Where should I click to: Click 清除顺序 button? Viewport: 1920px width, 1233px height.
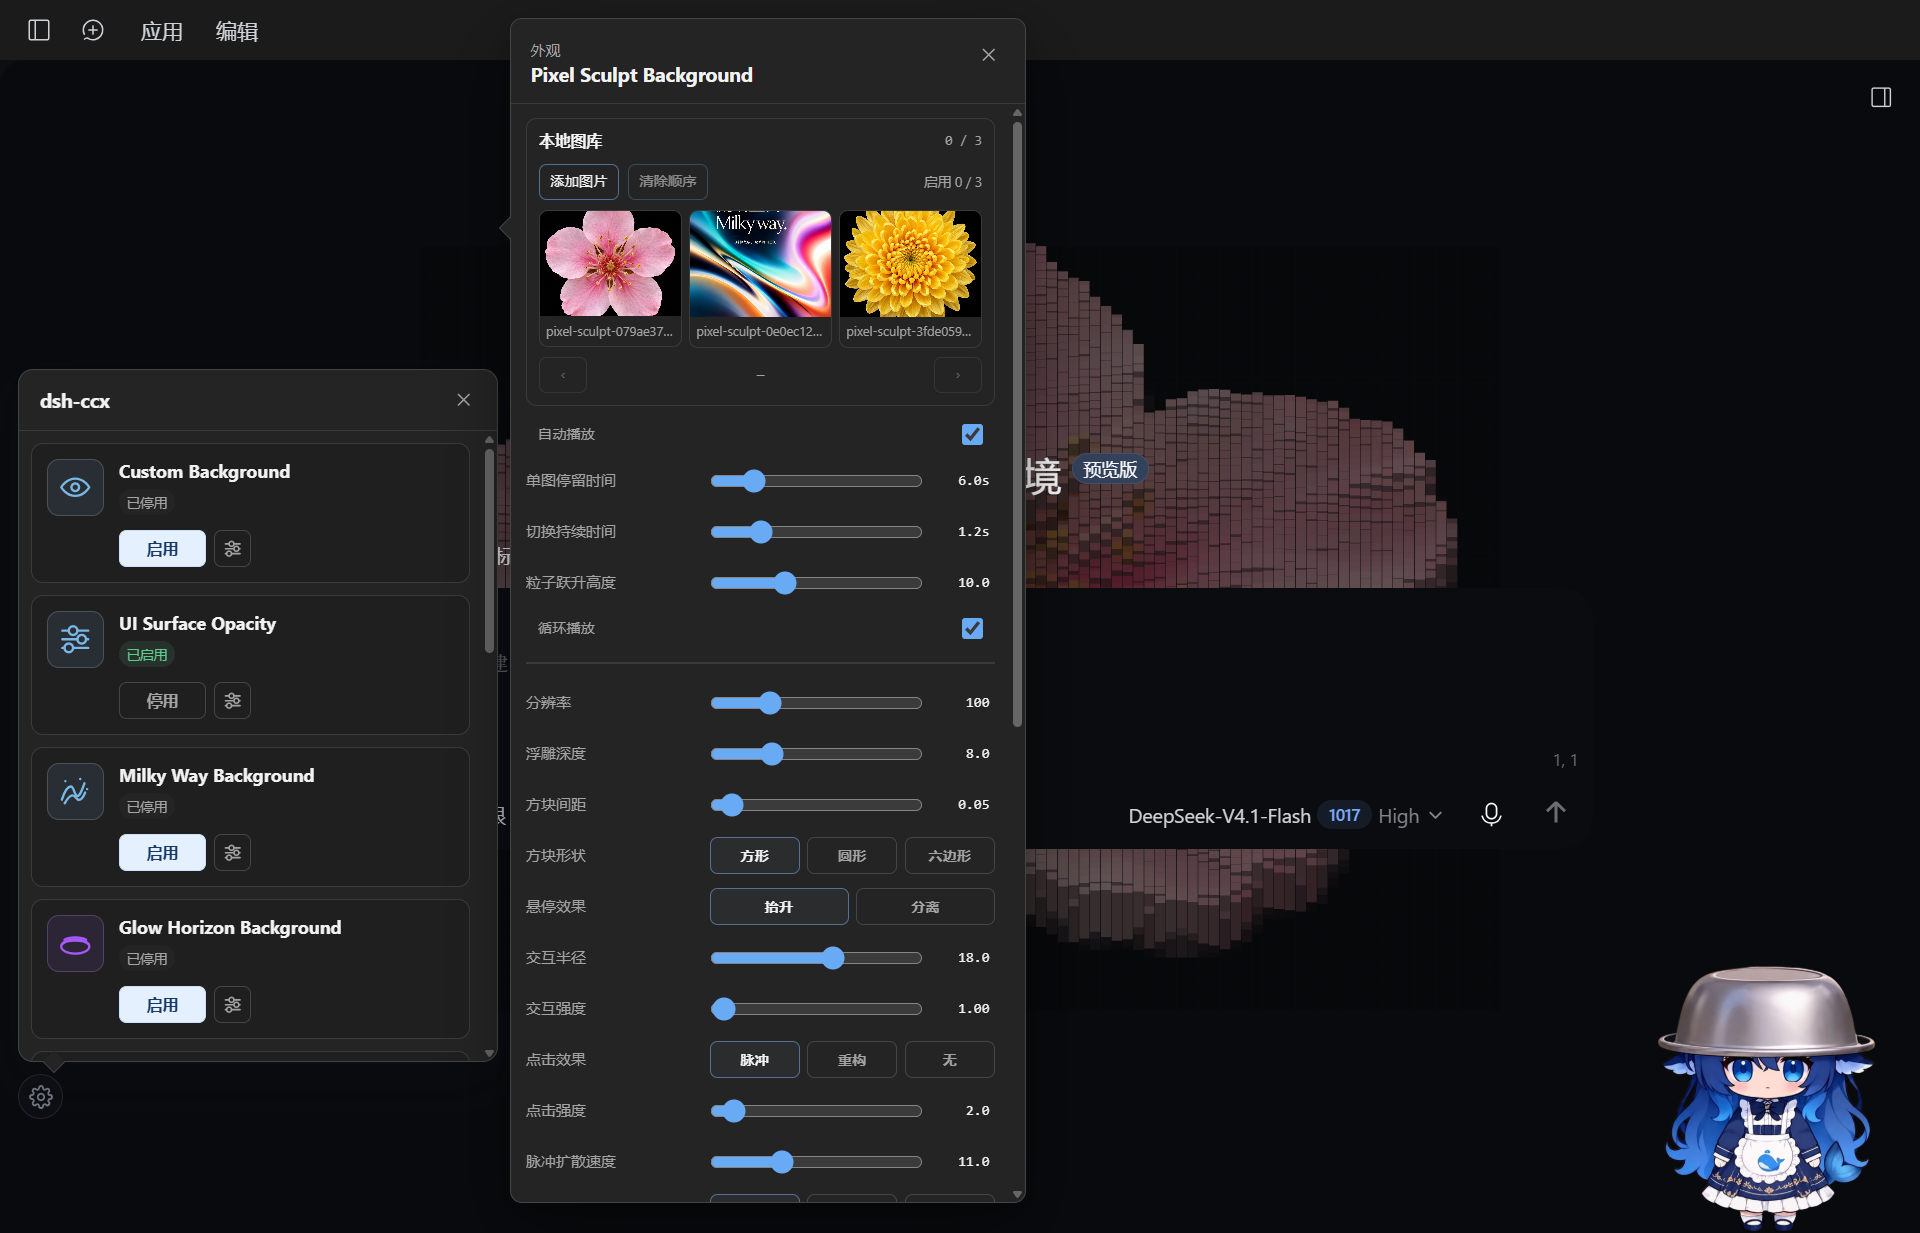667,181
